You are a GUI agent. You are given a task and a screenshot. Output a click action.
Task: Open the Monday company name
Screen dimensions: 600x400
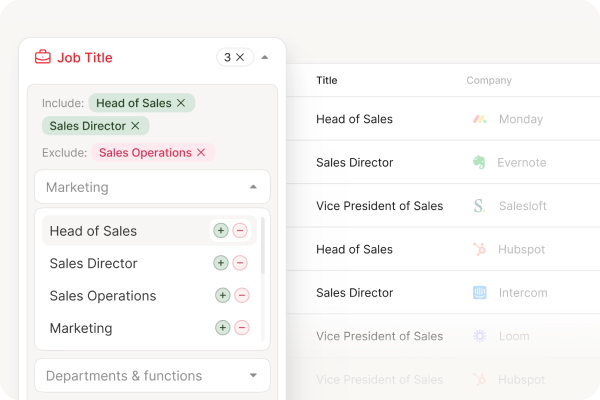point(521,119)
